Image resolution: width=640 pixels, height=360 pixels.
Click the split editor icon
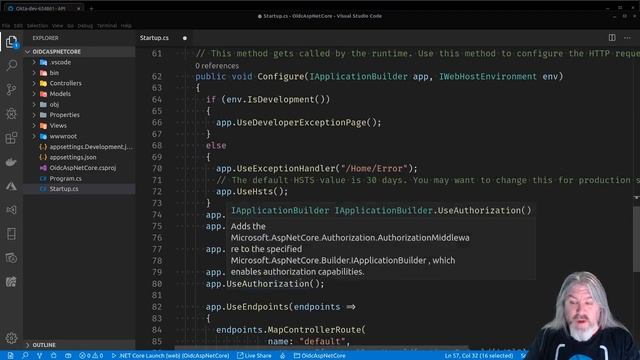tap(612, 38)
